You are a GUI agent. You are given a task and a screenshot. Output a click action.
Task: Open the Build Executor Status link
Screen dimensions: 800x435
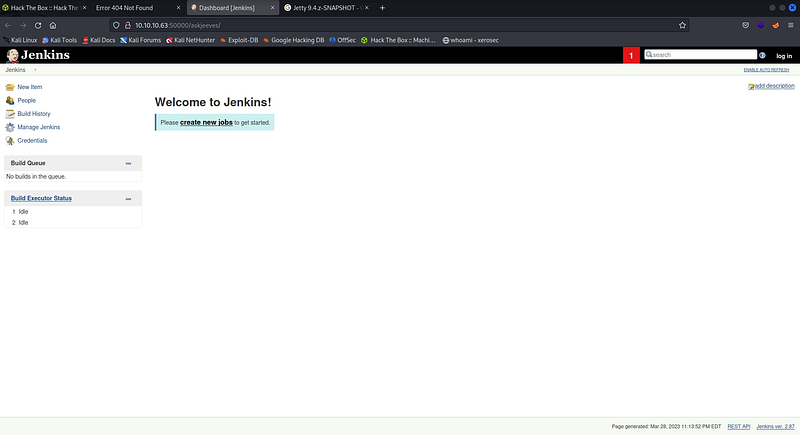click(x=41, y=198)
